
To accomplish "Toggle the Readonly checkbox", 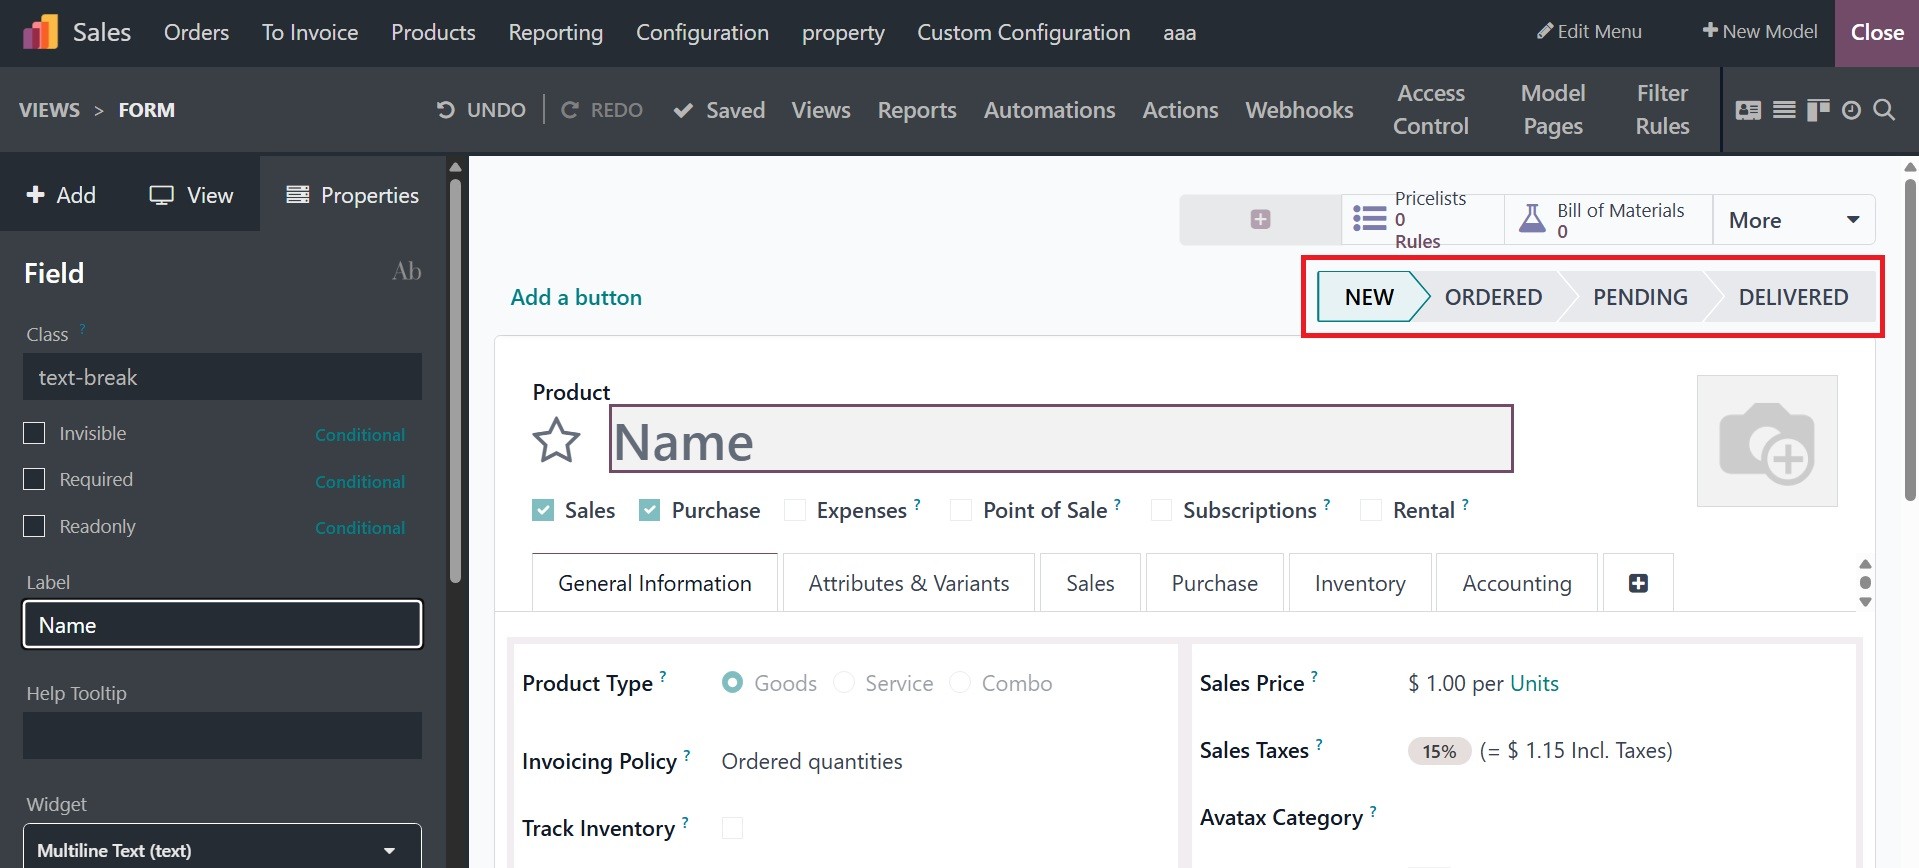I will pyautogui.click(x=34, y=526).
